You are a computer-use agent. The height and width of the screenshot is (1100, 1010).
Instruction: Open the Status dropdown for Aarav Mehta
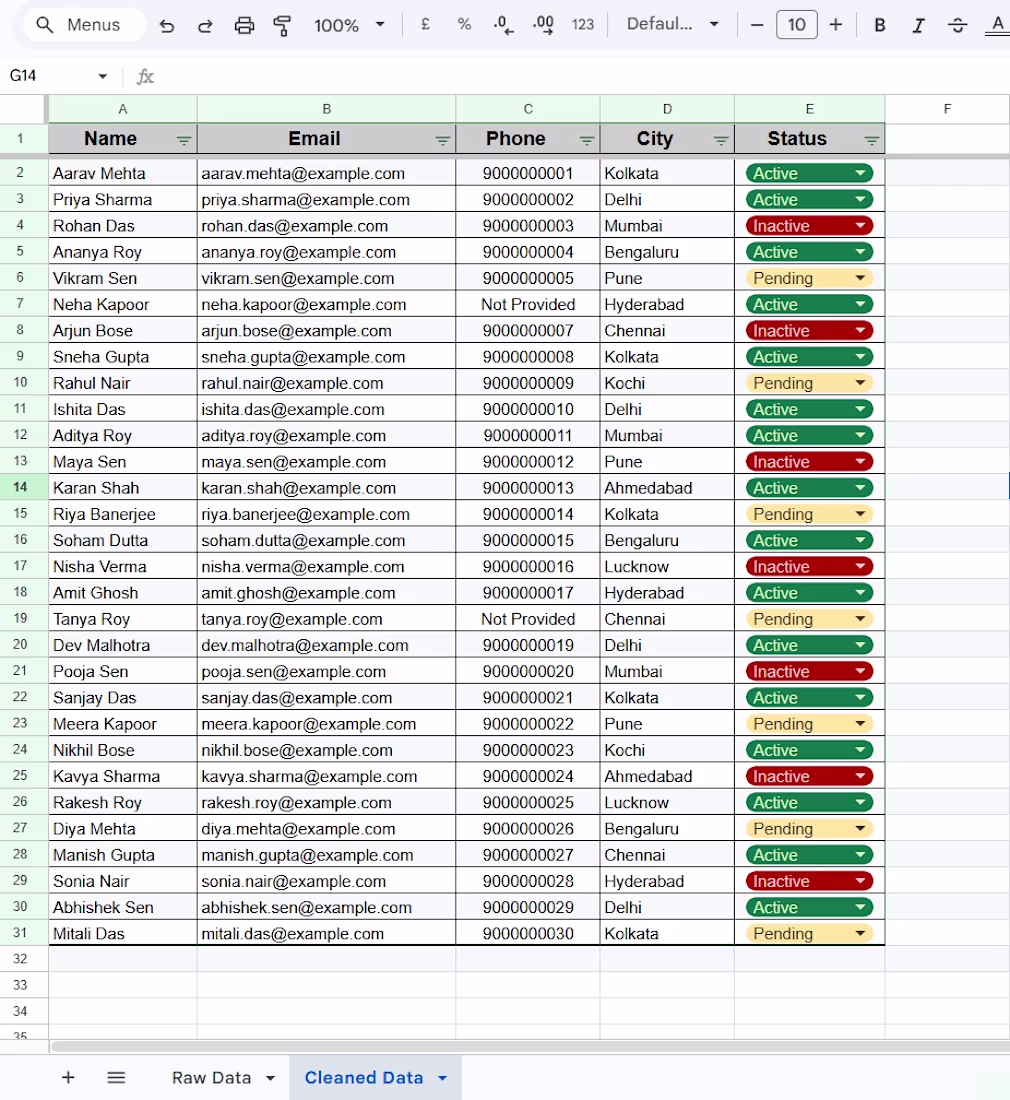(861, 173)
